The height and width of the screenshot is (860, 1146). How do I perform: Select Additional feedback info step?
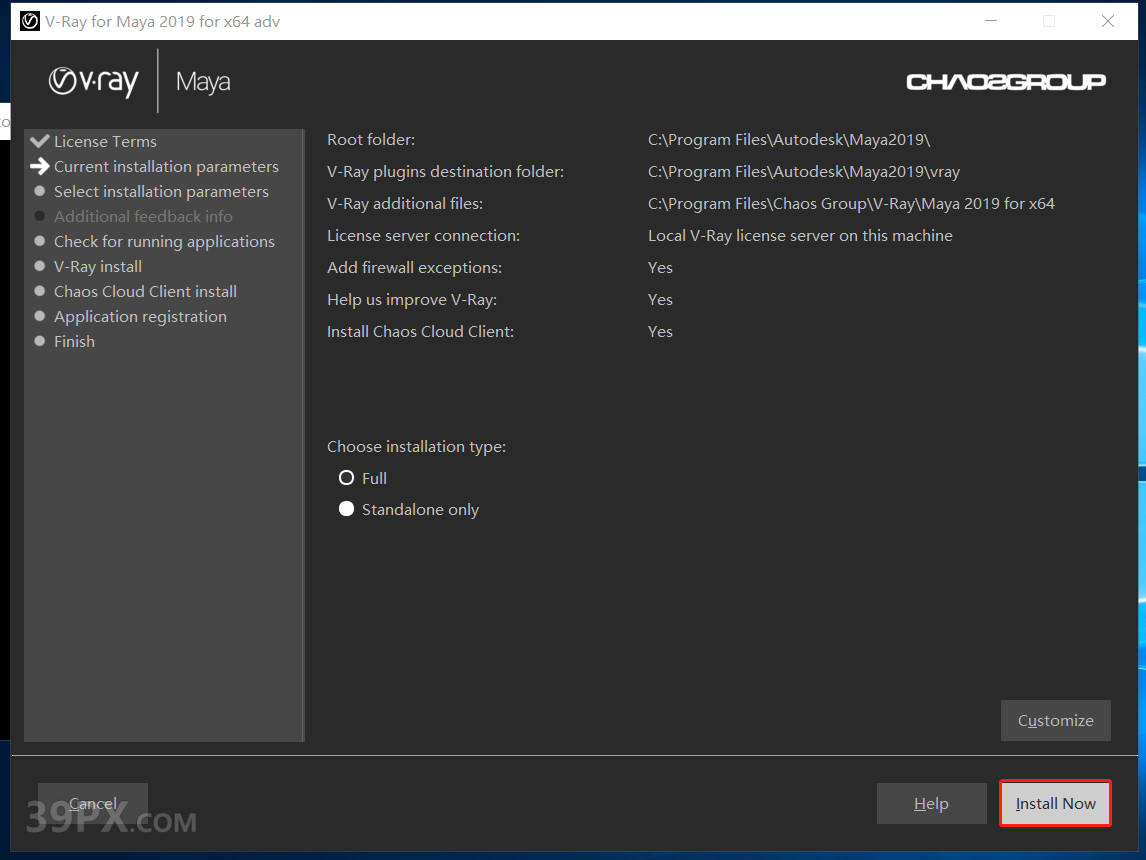click(x=143, y=216)
